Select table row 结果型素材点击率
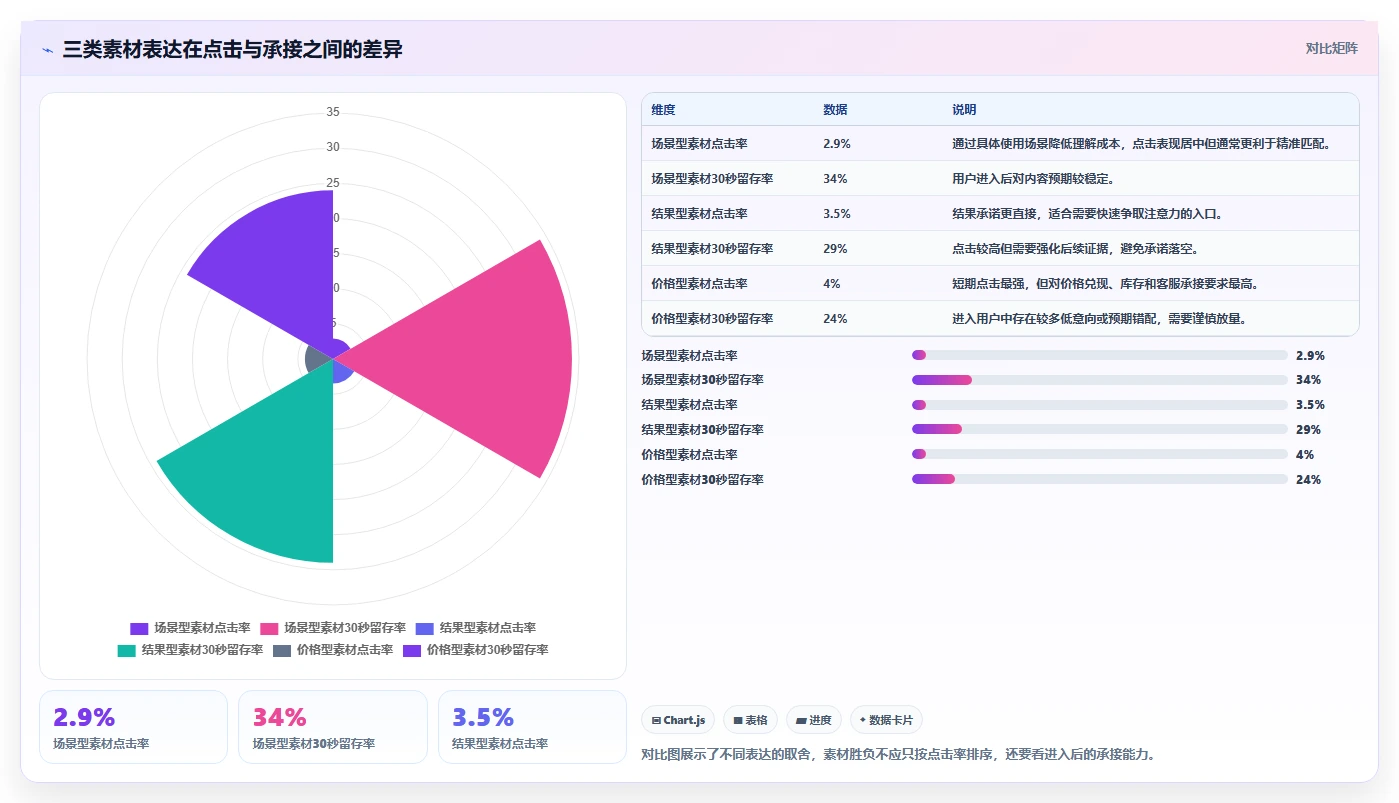 (1000, 213)
